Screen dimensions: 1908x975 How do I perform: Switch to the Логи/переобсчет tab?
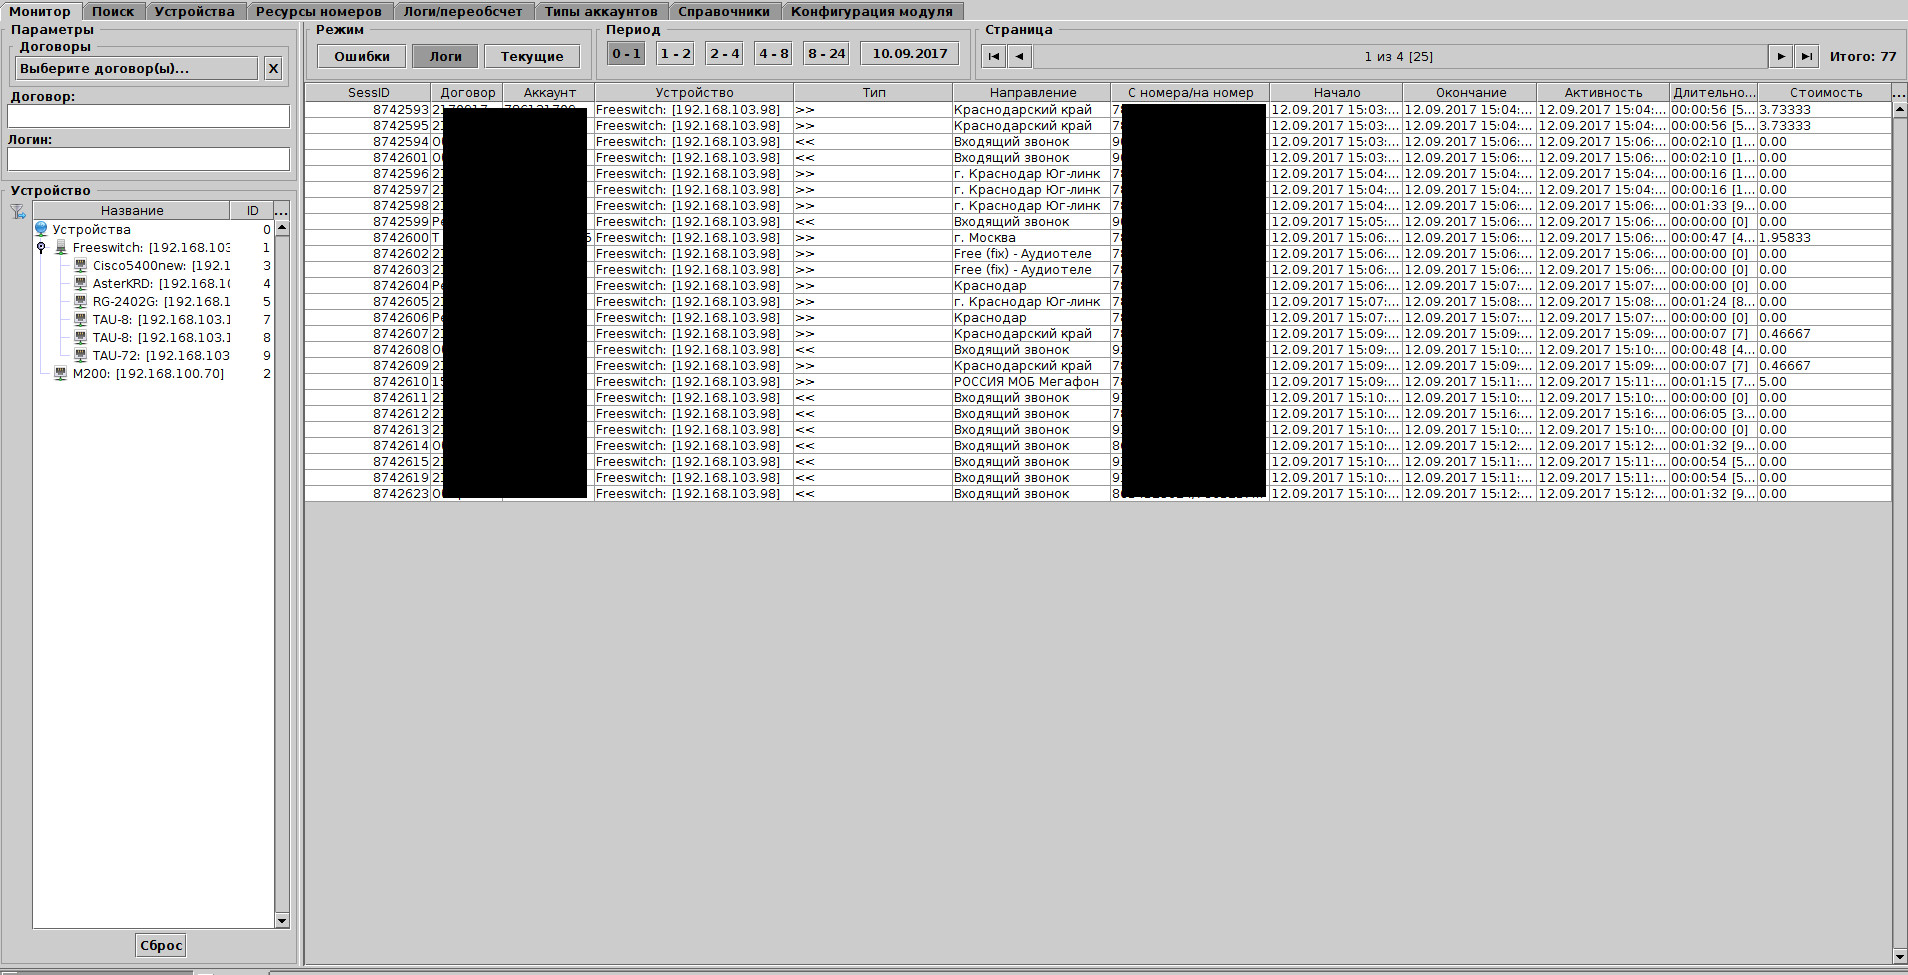point(463,11)
